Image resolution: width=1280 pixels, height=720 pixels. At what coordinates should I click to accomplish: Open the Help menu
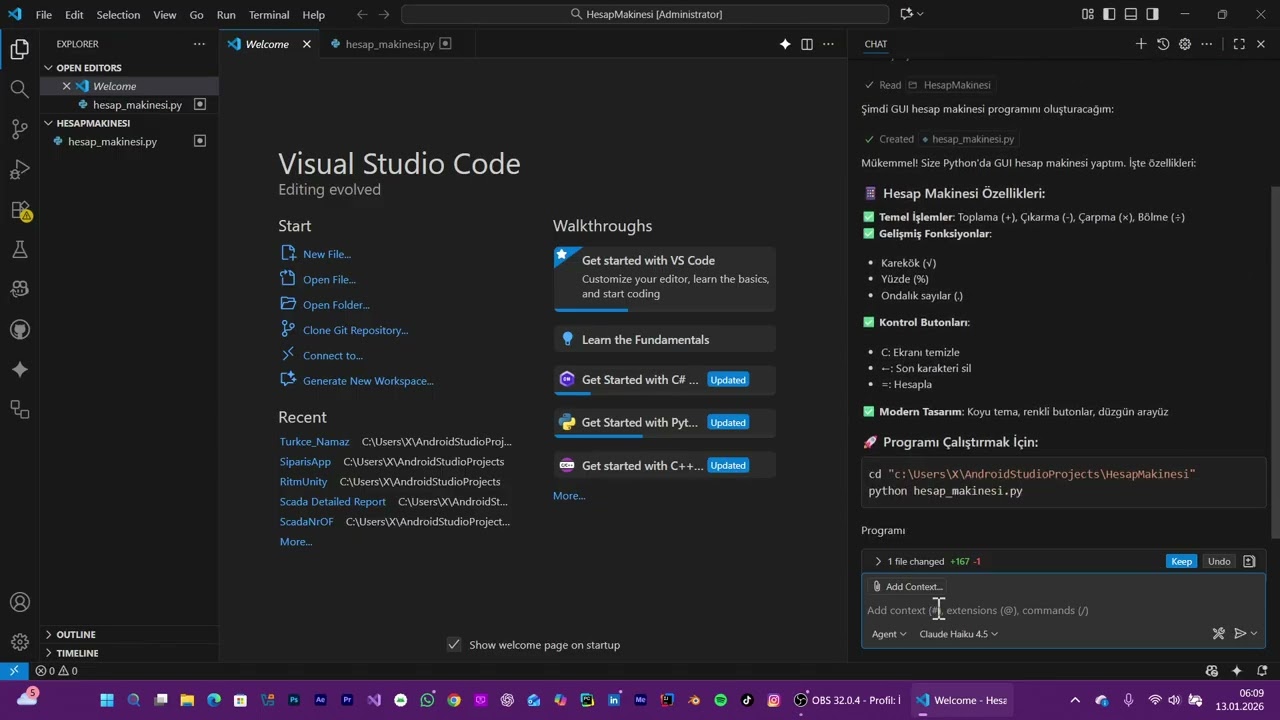coord(314,15)
